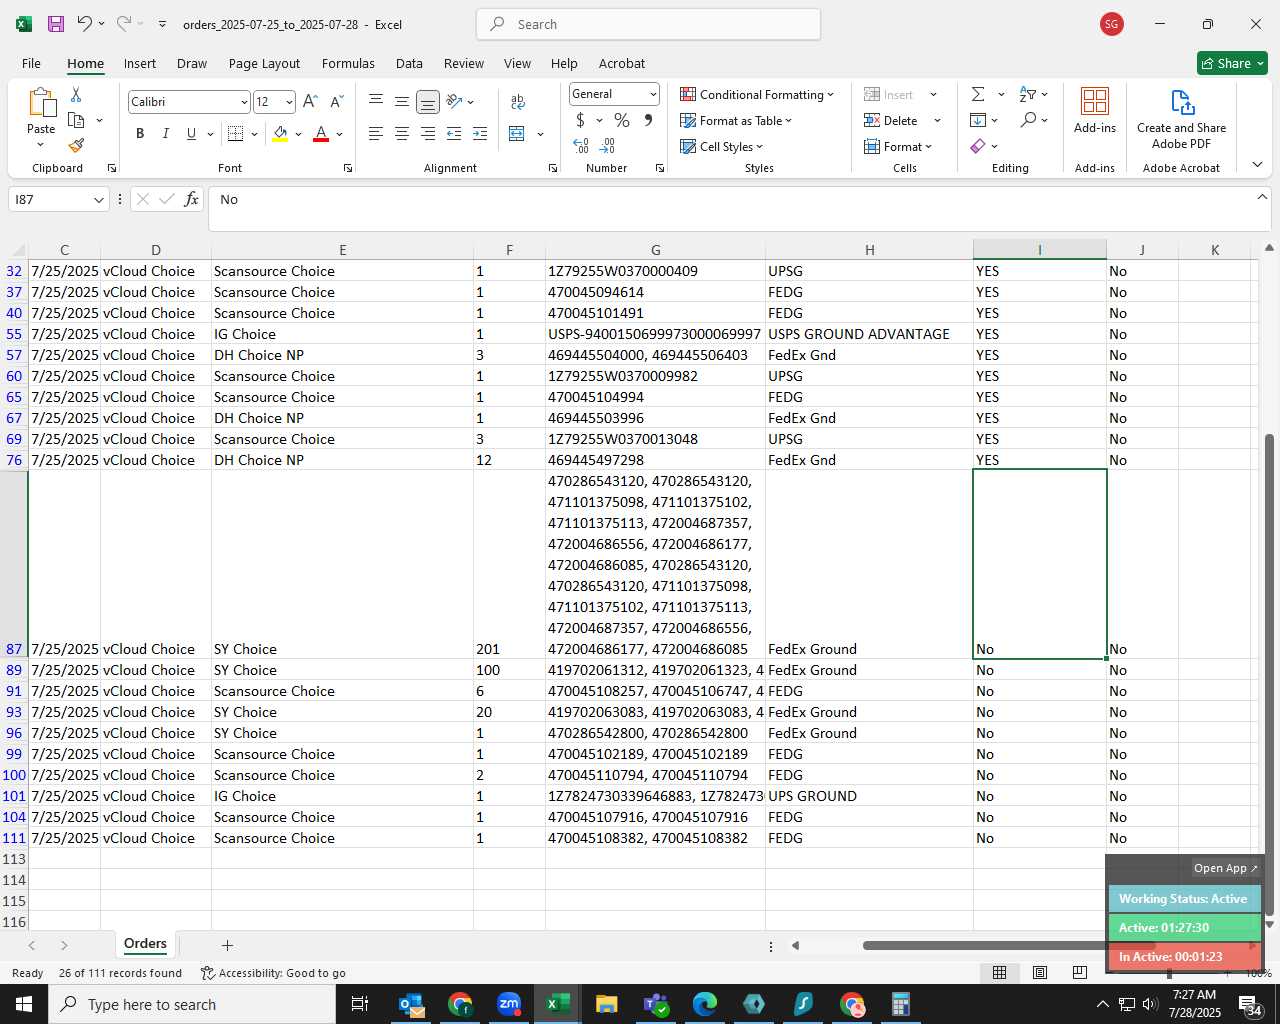
Task: Click the Find & Select magnifier icon
Action: click(1028, 120)
